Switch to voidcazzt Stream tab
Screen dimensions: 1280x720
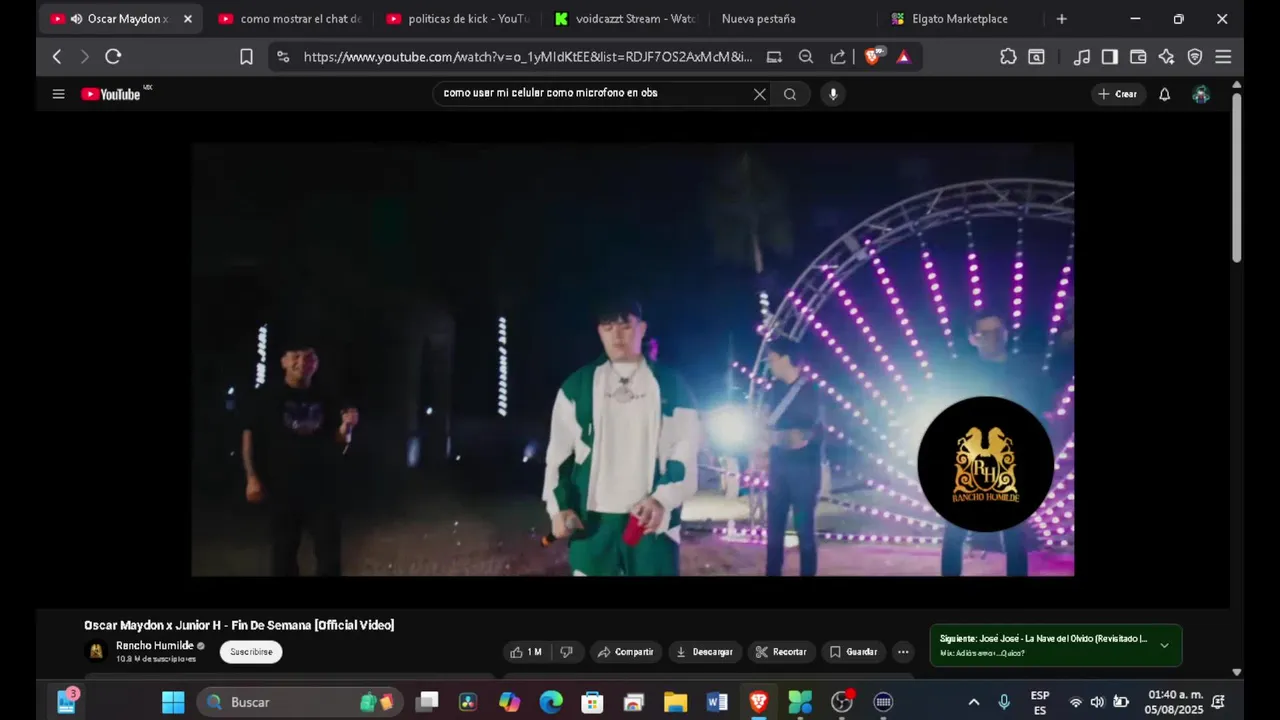click(x=625, y=19)
